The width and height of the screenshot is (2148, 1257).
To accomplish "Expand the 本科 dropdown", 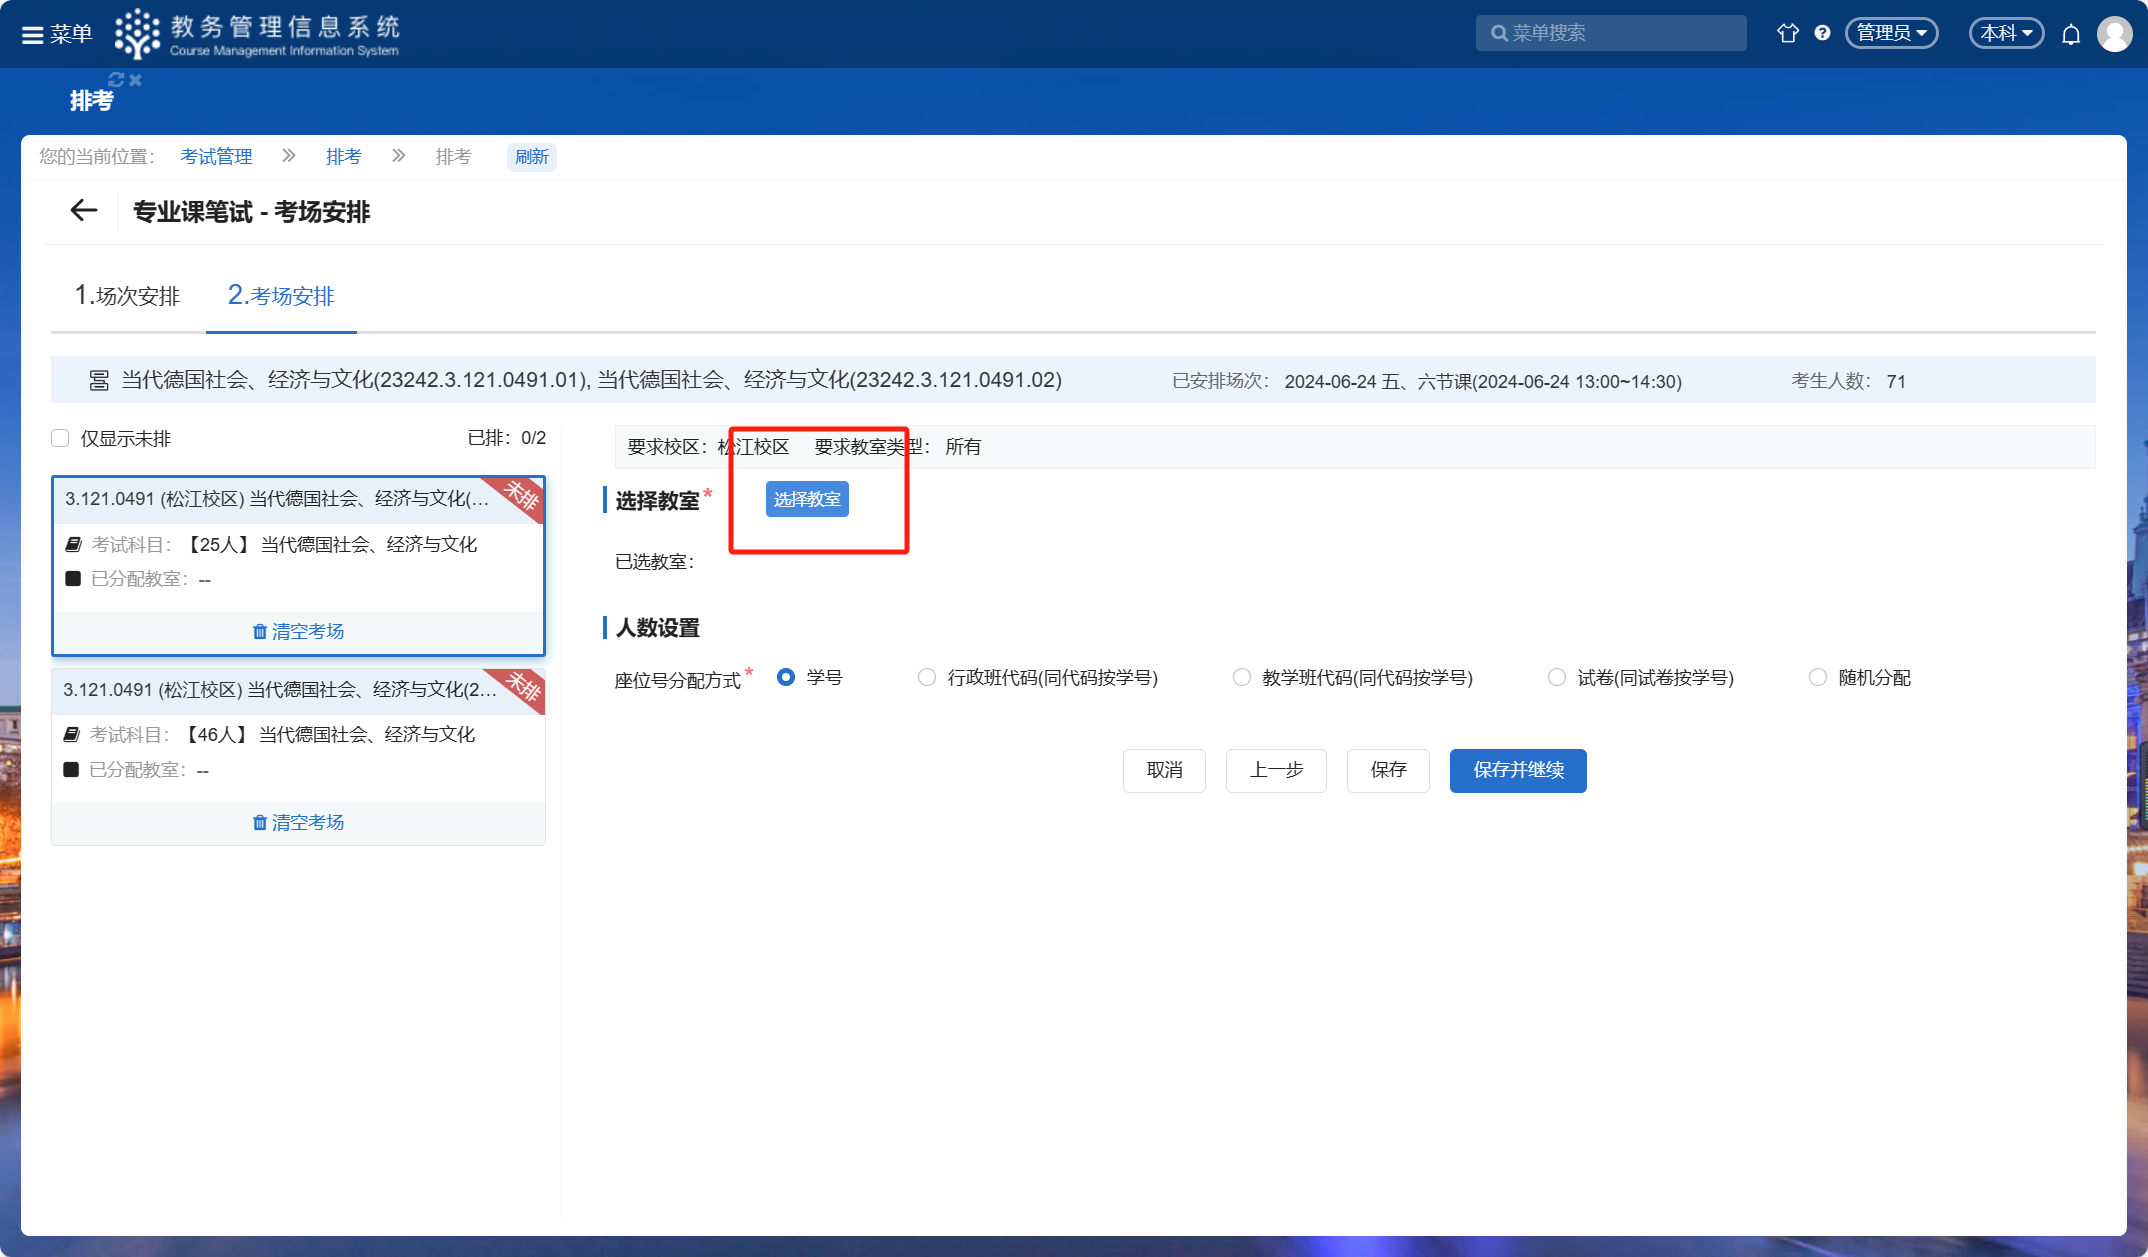I will point(2006,33).
